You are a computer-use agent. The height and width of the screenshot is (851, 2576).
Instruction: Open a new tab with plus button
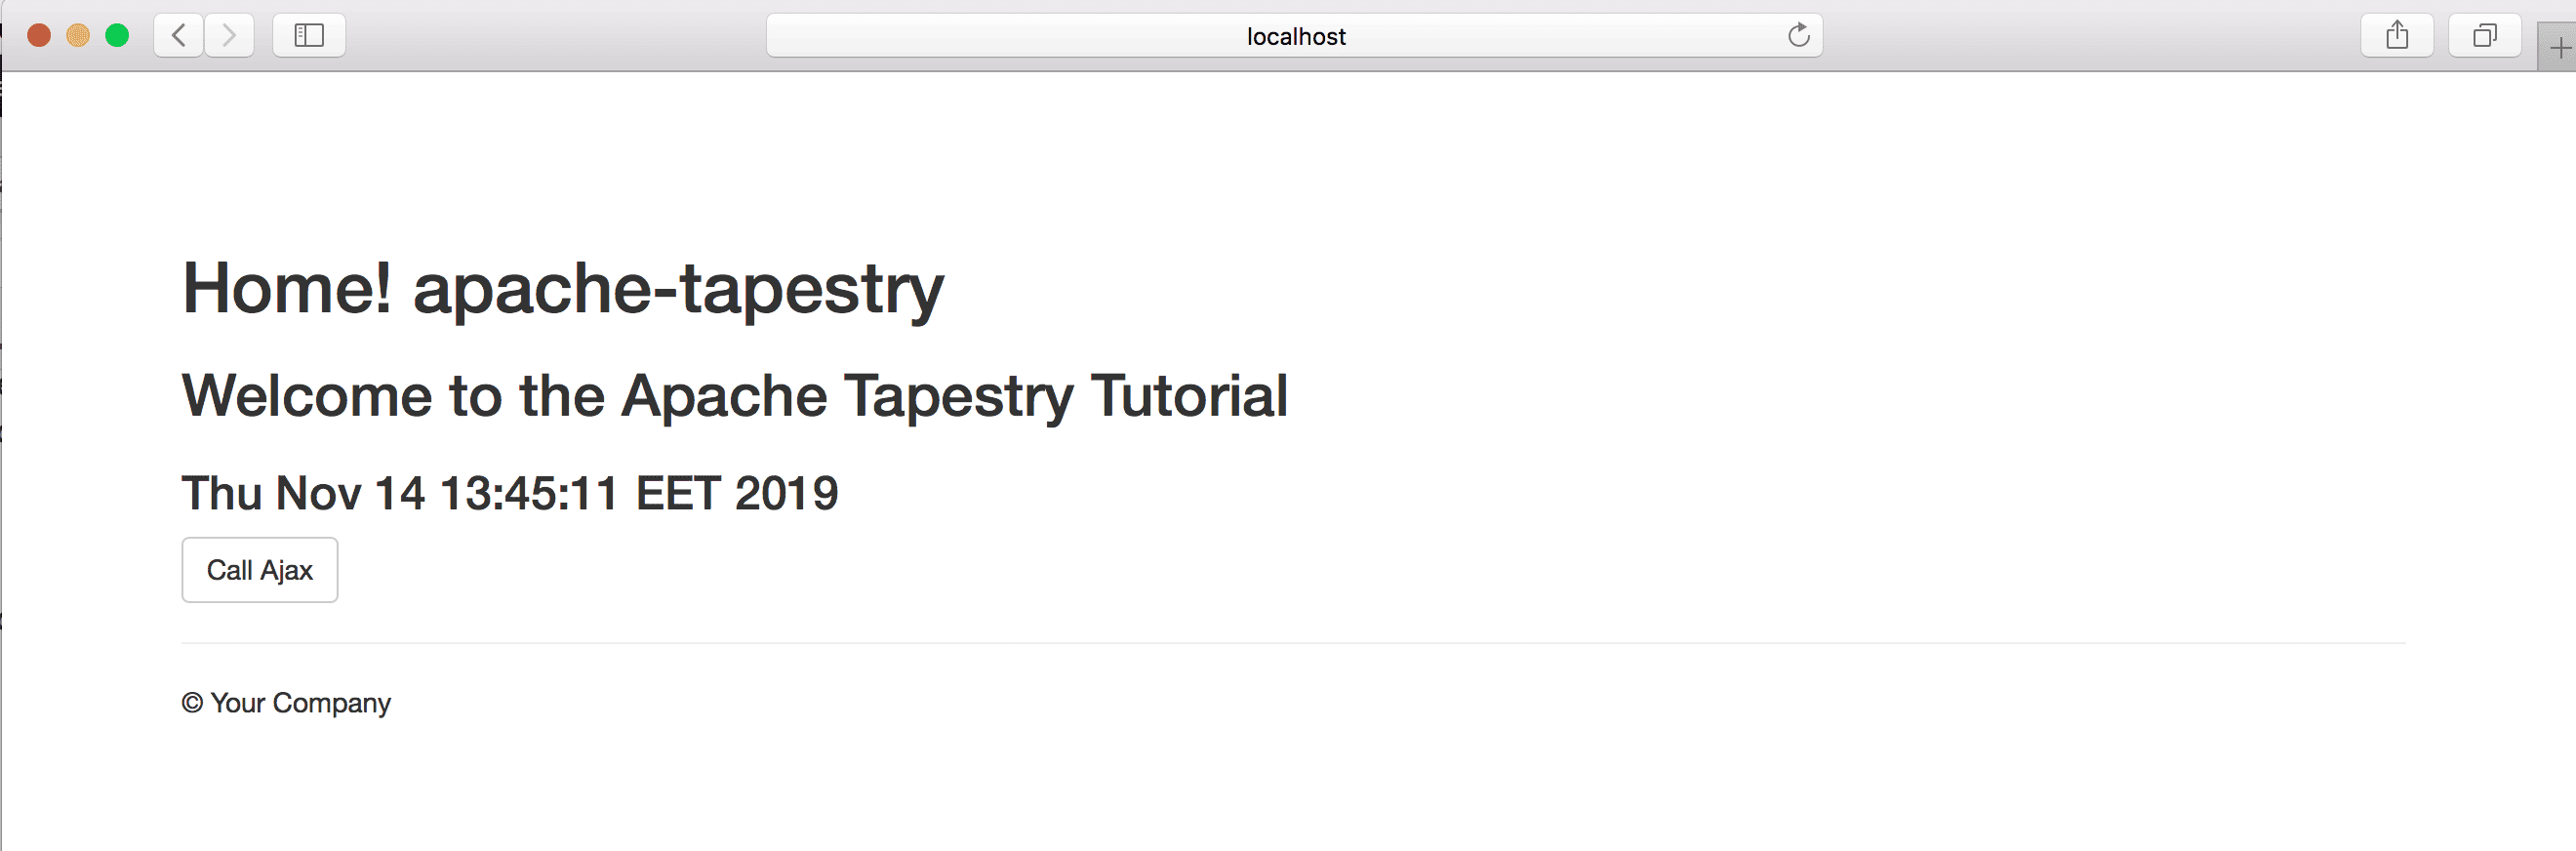pos(2559,47)
